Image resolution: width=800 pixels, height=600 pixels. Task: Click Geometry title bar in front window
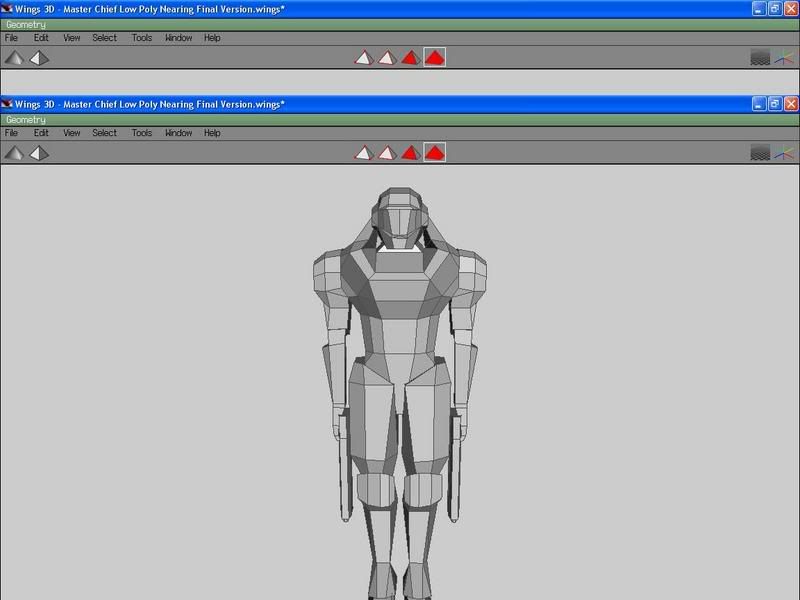coord(400,120)
